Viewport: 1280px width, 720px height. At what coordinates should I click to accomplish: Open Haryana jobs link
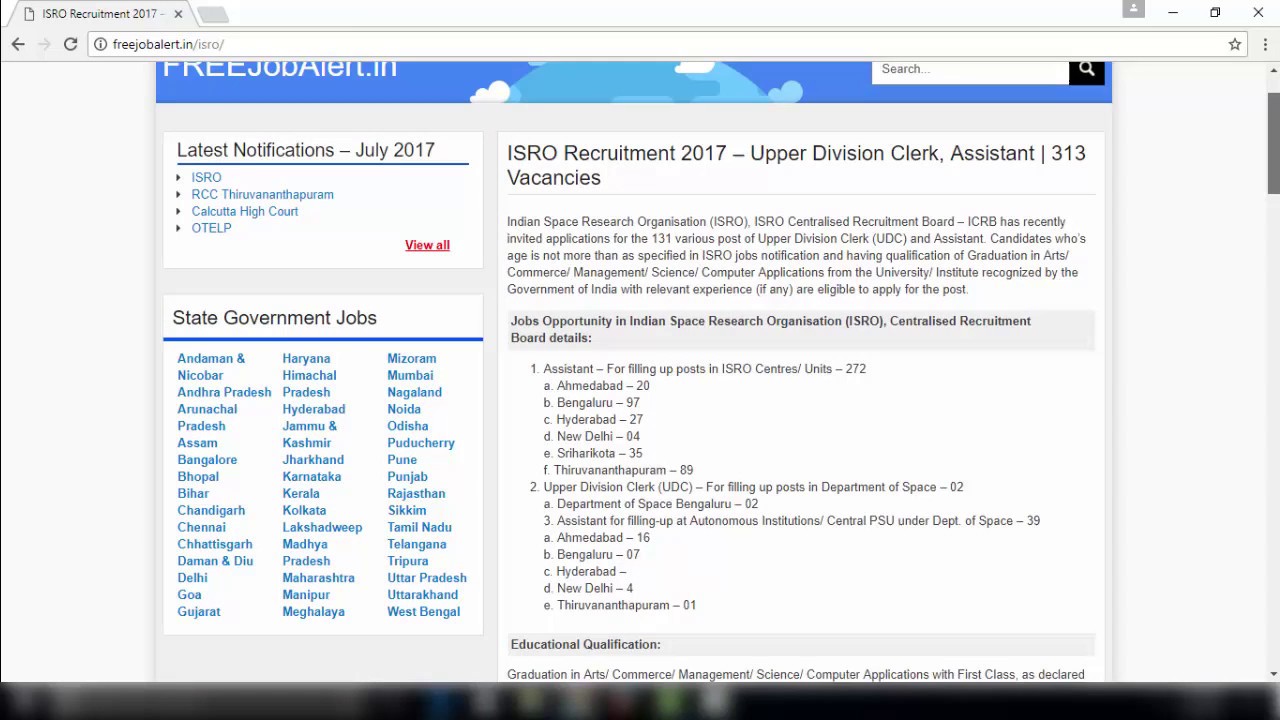click(306, 358)
